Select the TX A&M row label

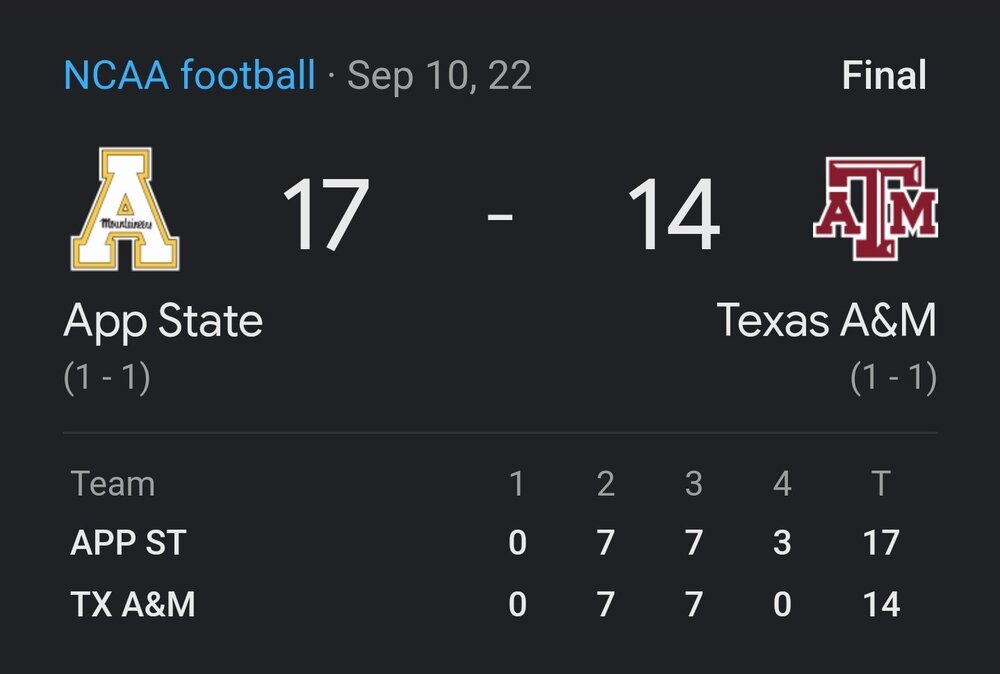pos(133,604)
